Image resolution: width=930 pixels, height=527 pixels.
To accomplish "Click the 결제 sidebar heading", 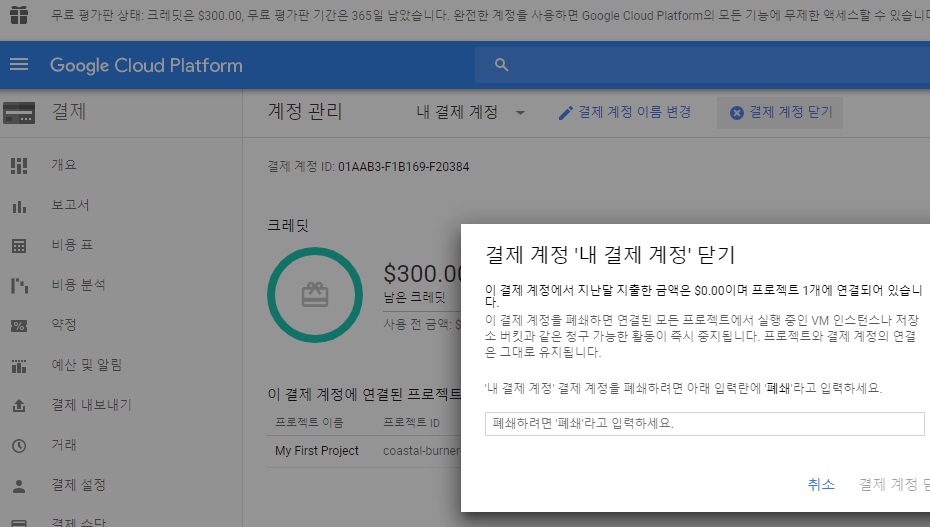I will coord(69,111).
